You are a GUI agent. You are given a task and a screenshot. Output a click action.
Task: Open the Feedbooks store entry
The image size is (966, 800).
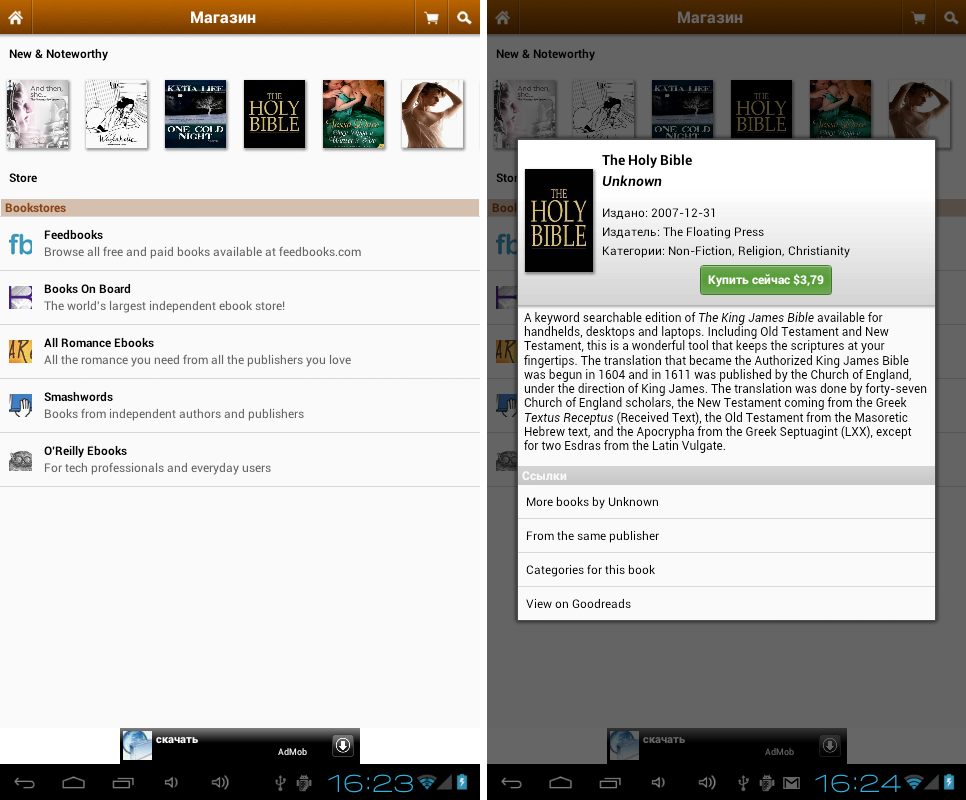tap(240, 244)
